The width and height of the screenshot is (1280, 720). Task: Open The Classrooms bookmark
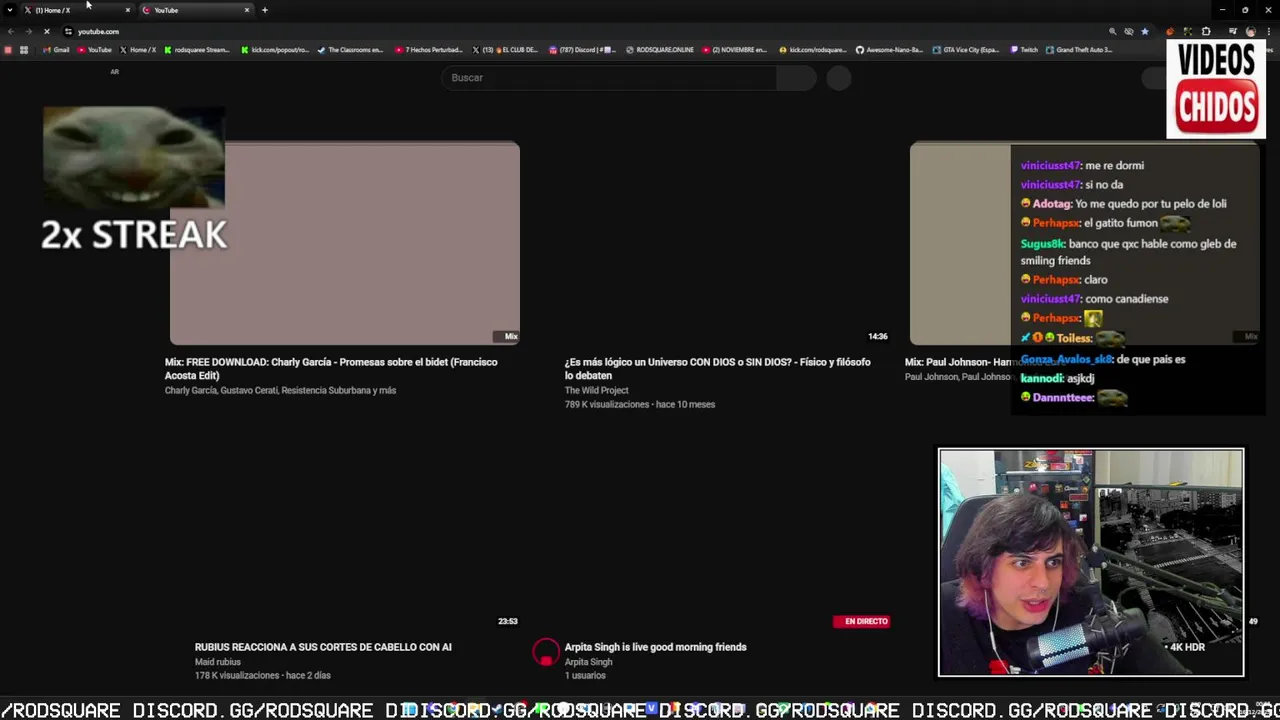click(350, 50)
